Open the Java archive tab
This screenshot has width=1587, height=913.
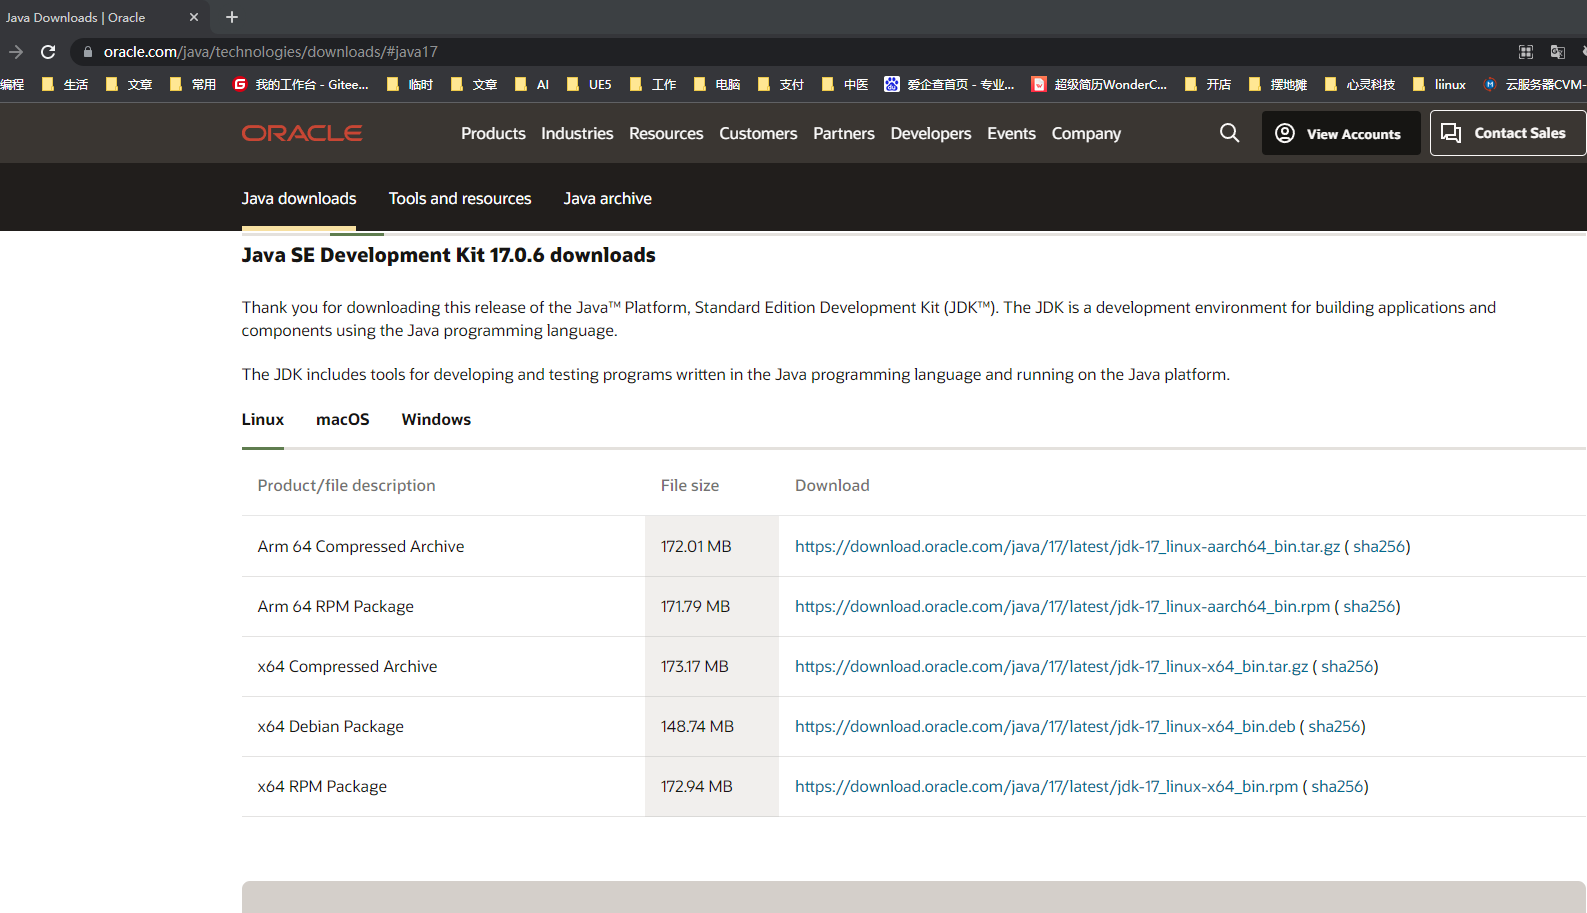607,198
